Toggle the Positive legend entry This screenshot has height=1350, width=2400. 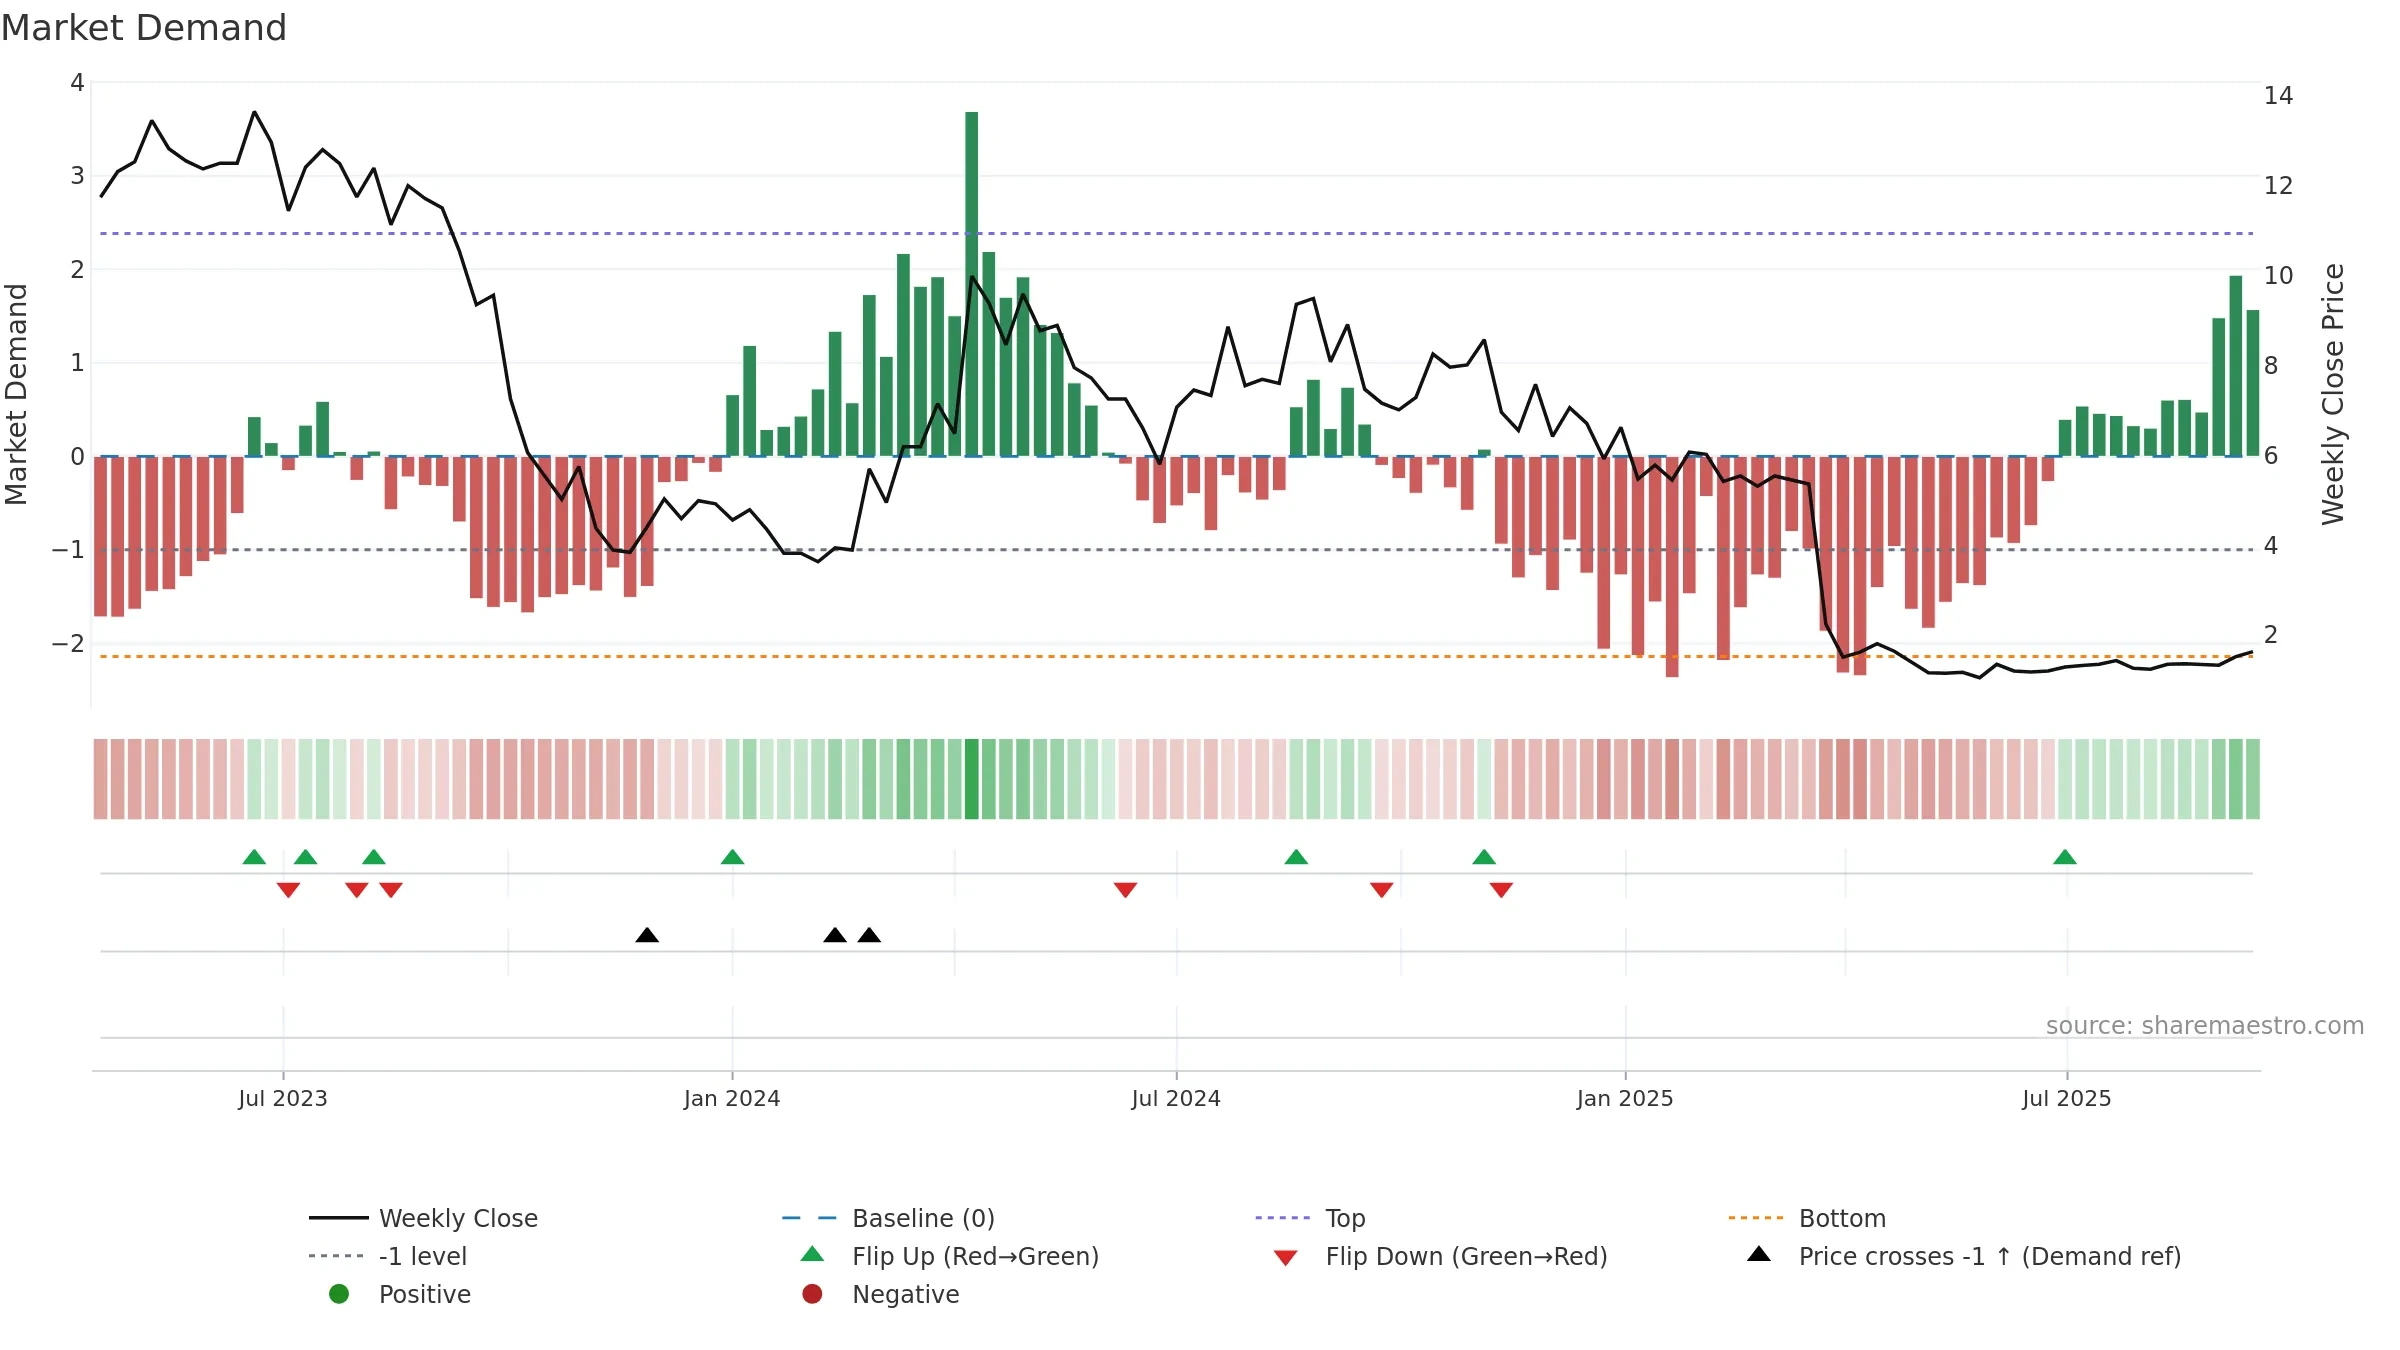[400, 1294]
